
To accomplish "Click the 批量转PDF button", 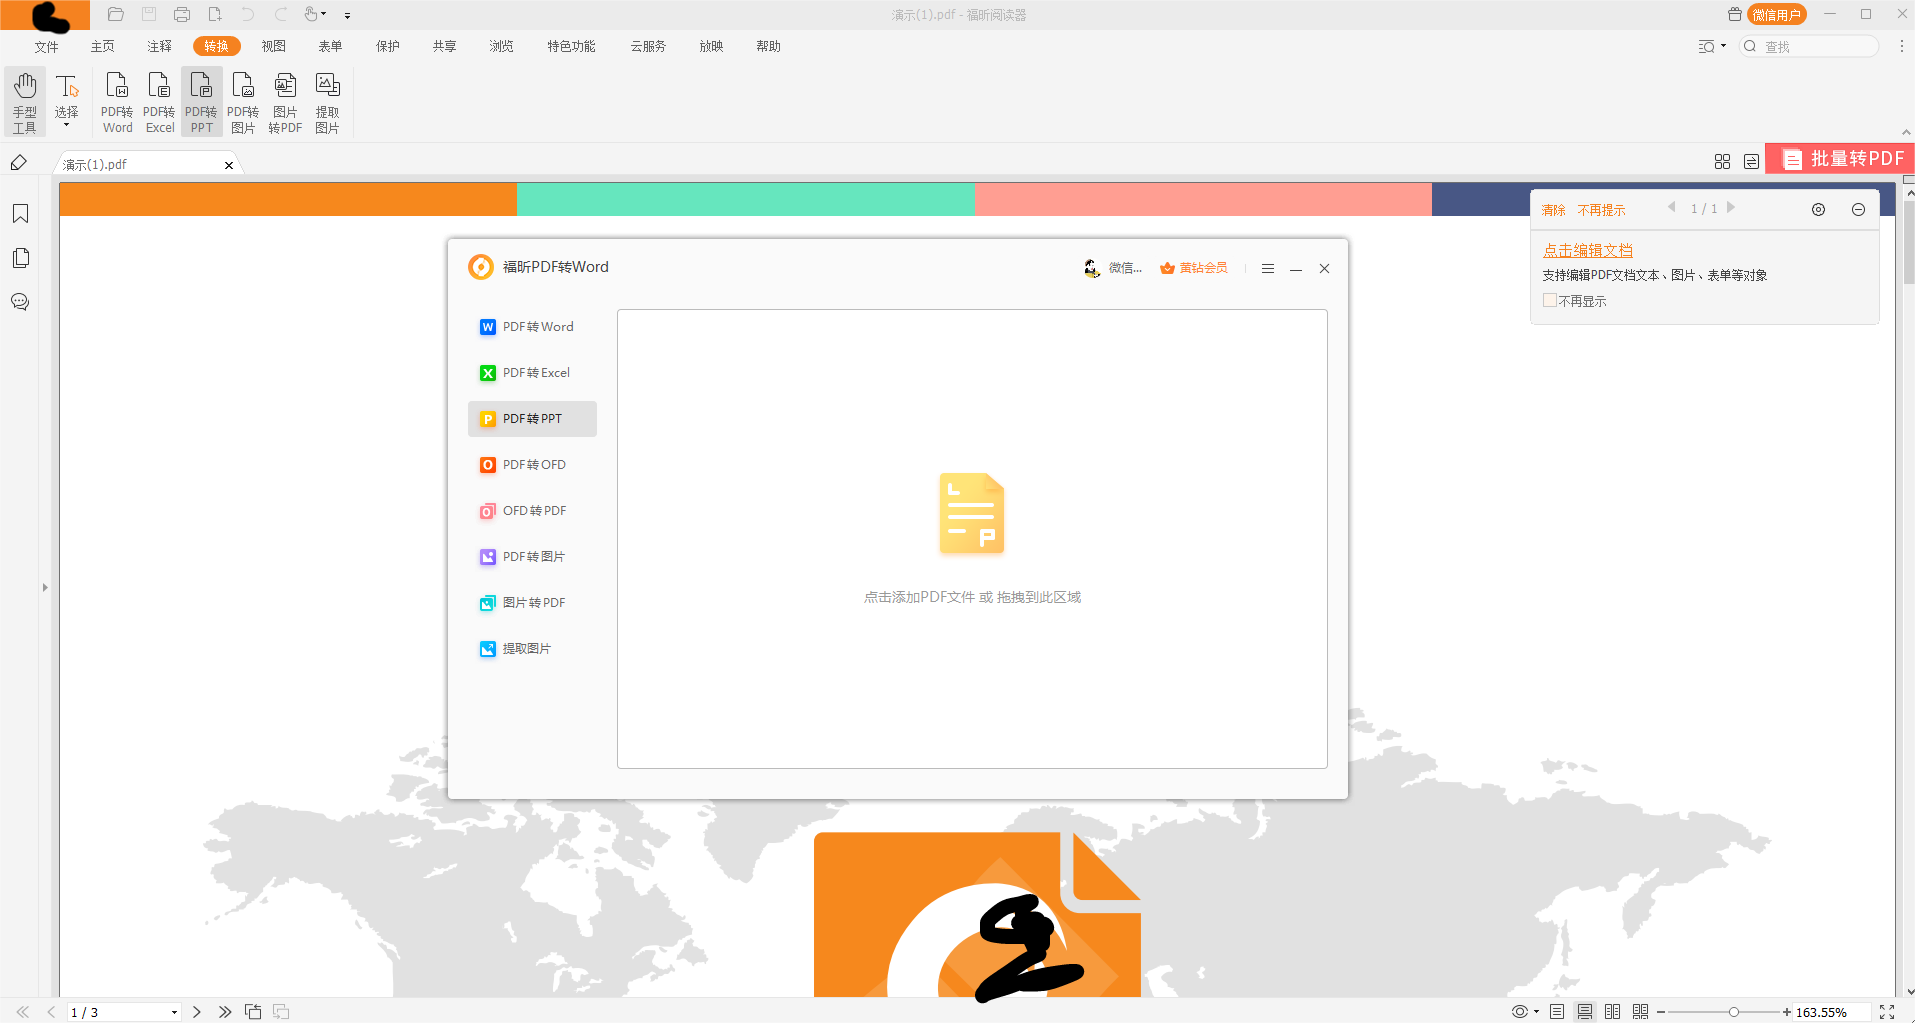I will (x=1842, y=159).
